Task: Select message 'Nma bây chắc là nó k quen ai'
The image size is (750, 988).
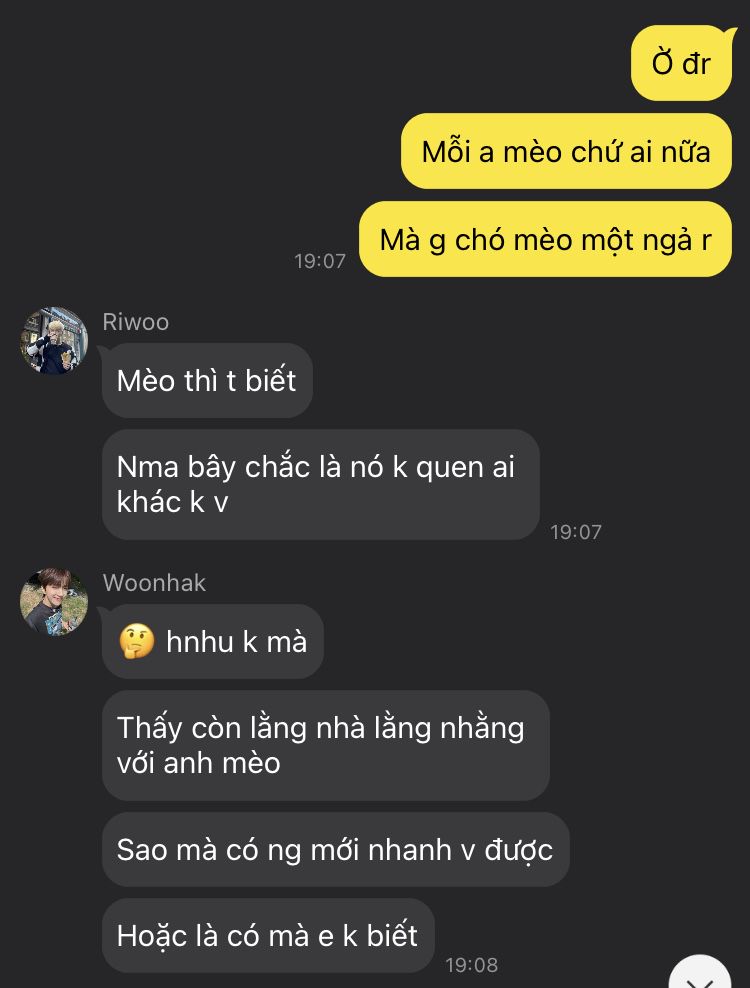Action: tap(321, 485)
